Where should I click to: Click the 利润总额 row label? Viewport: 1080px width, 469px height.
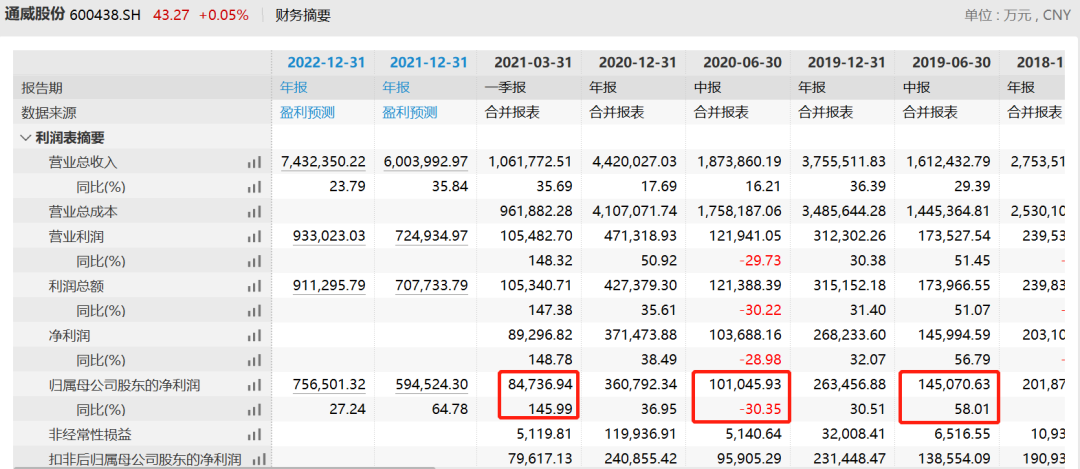[76, 286]
